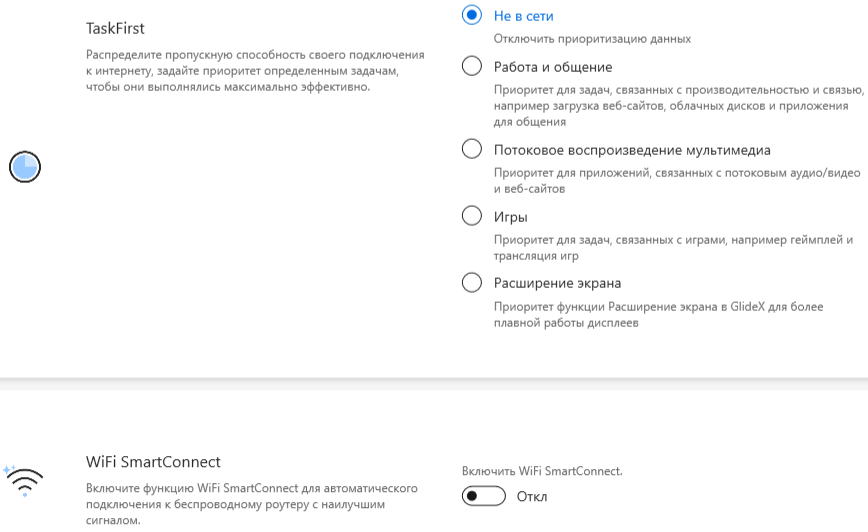Toggle the WiFi SmartConnect switch on
Viewport: 868px width, 532px height.
pos(484,497)
